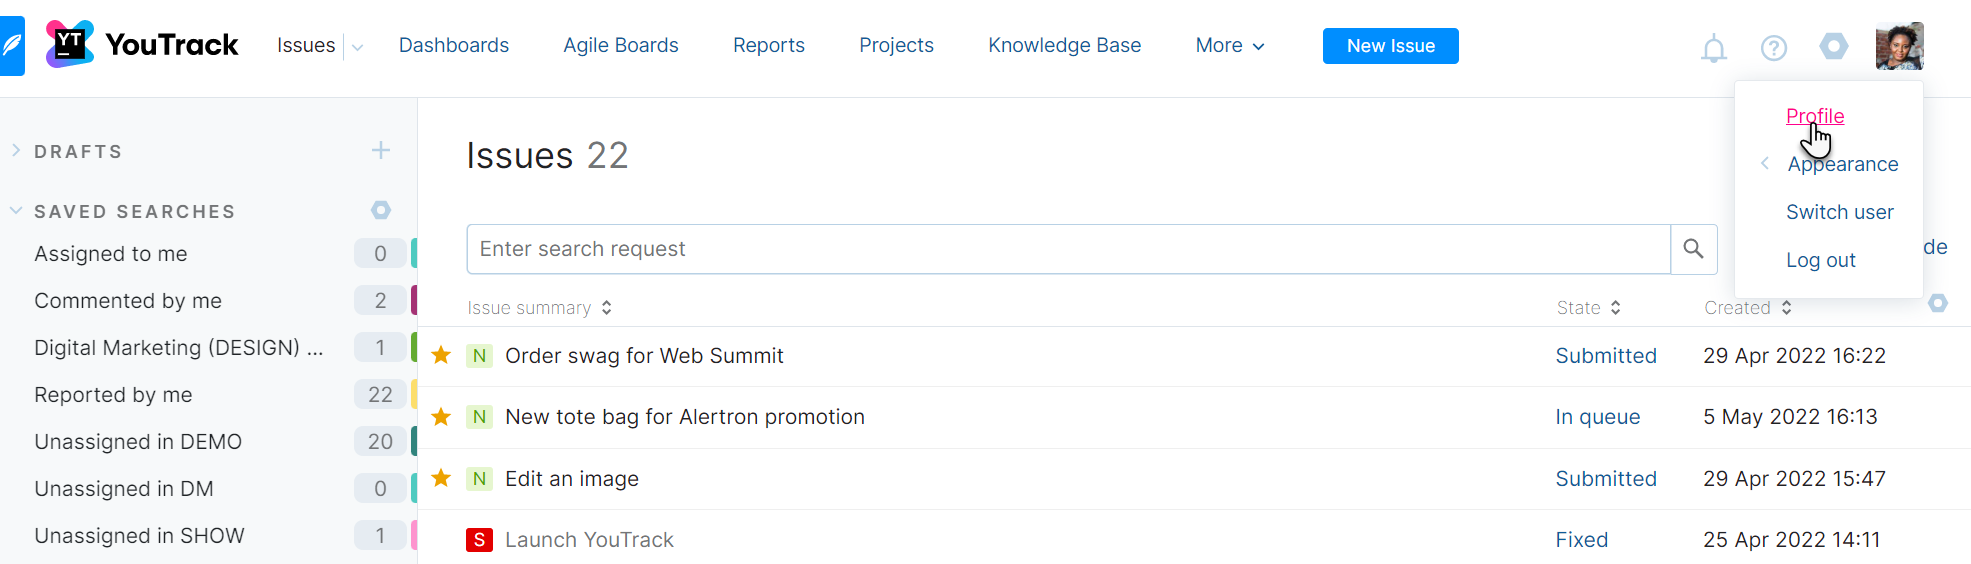Expand the Drafts section
The width and height of the screenshot is (1971, 564).
(16, 151)
